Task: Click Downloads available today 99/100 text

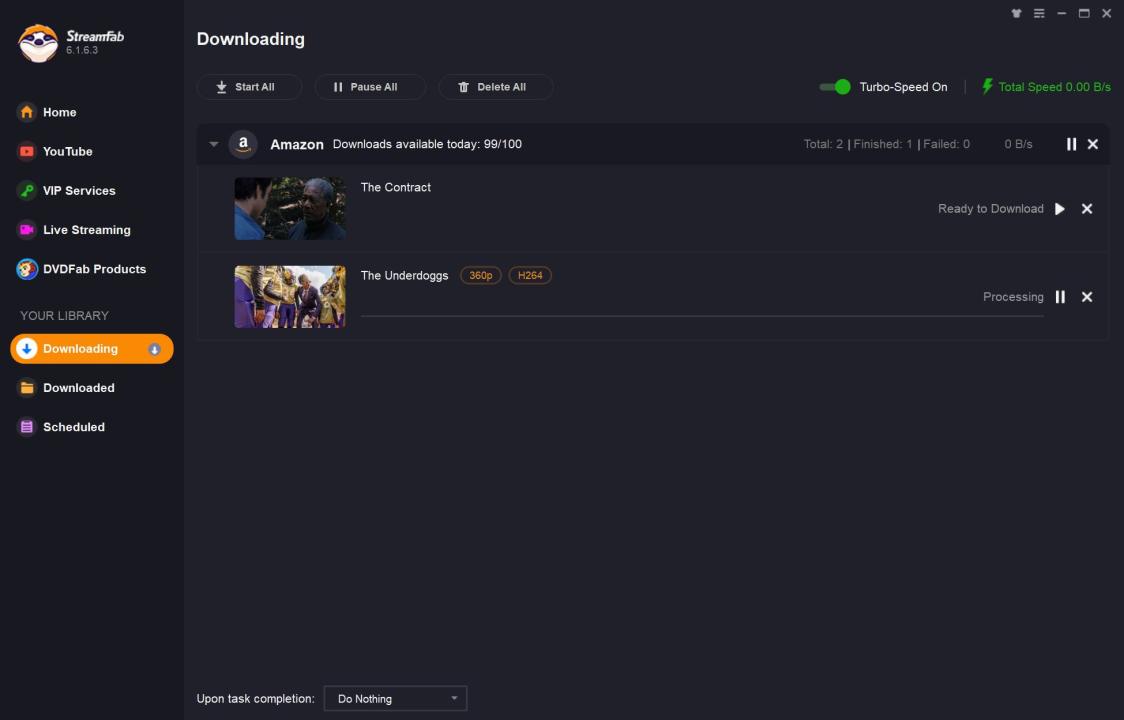Action: coord(427,144)
